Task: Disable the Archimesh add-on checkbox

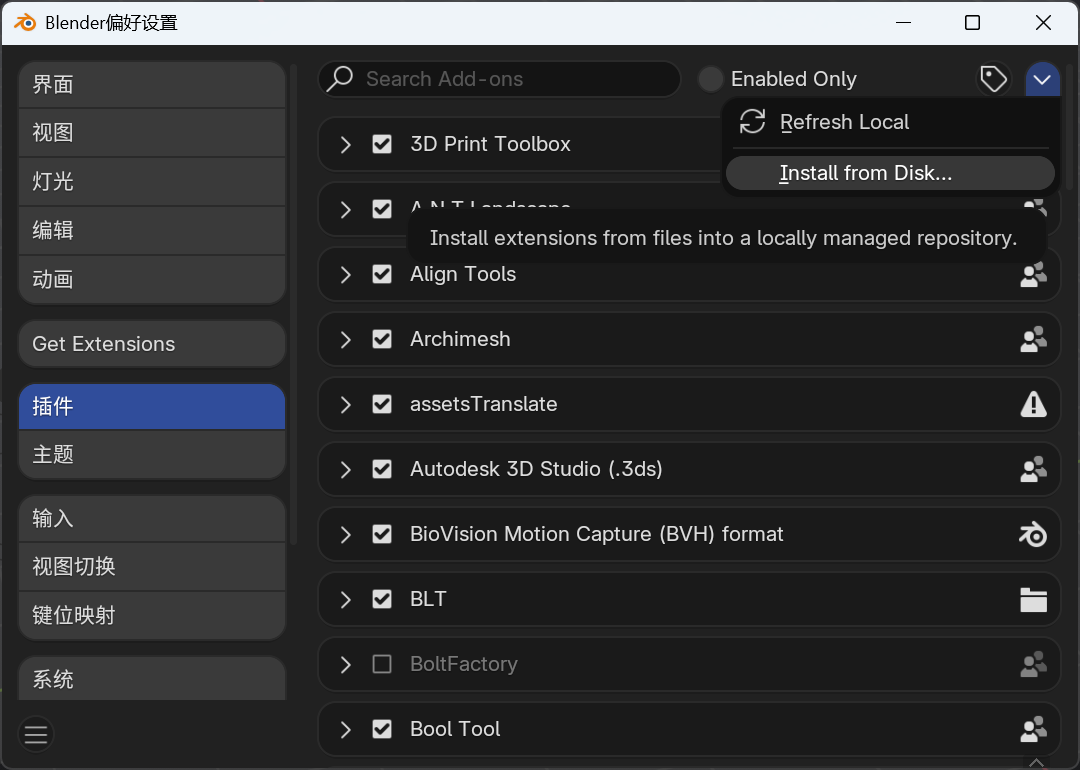Action: [382, 340]
